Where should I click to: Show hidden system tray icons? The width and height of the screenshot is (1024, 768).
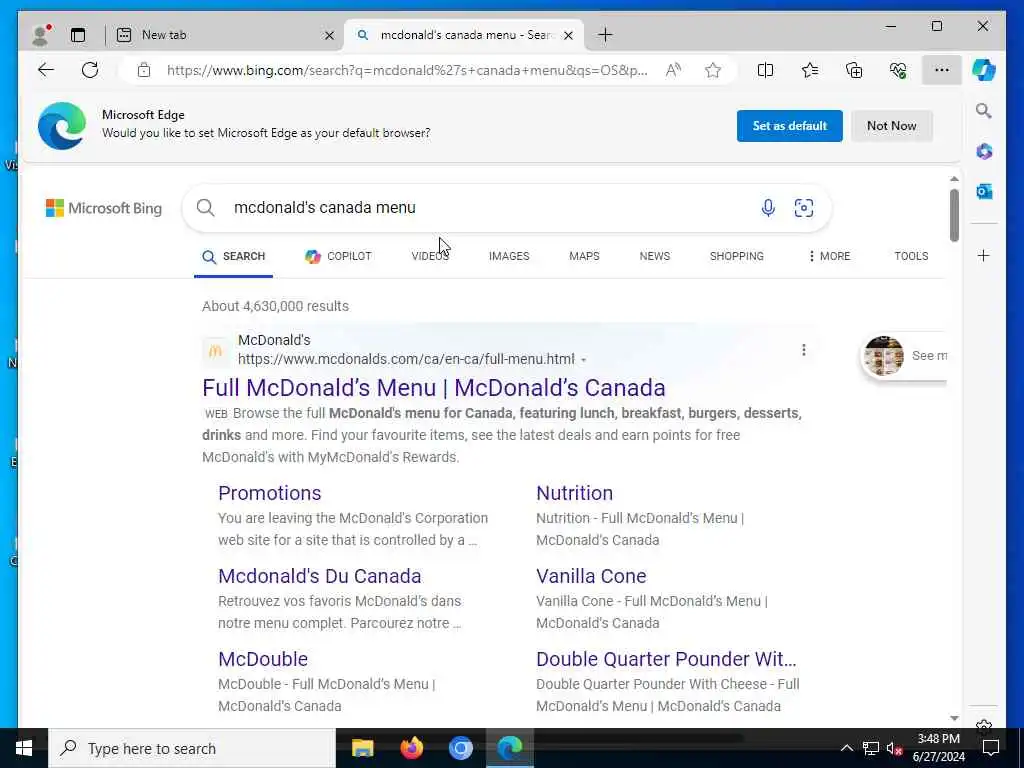click(x=846, y=748)
